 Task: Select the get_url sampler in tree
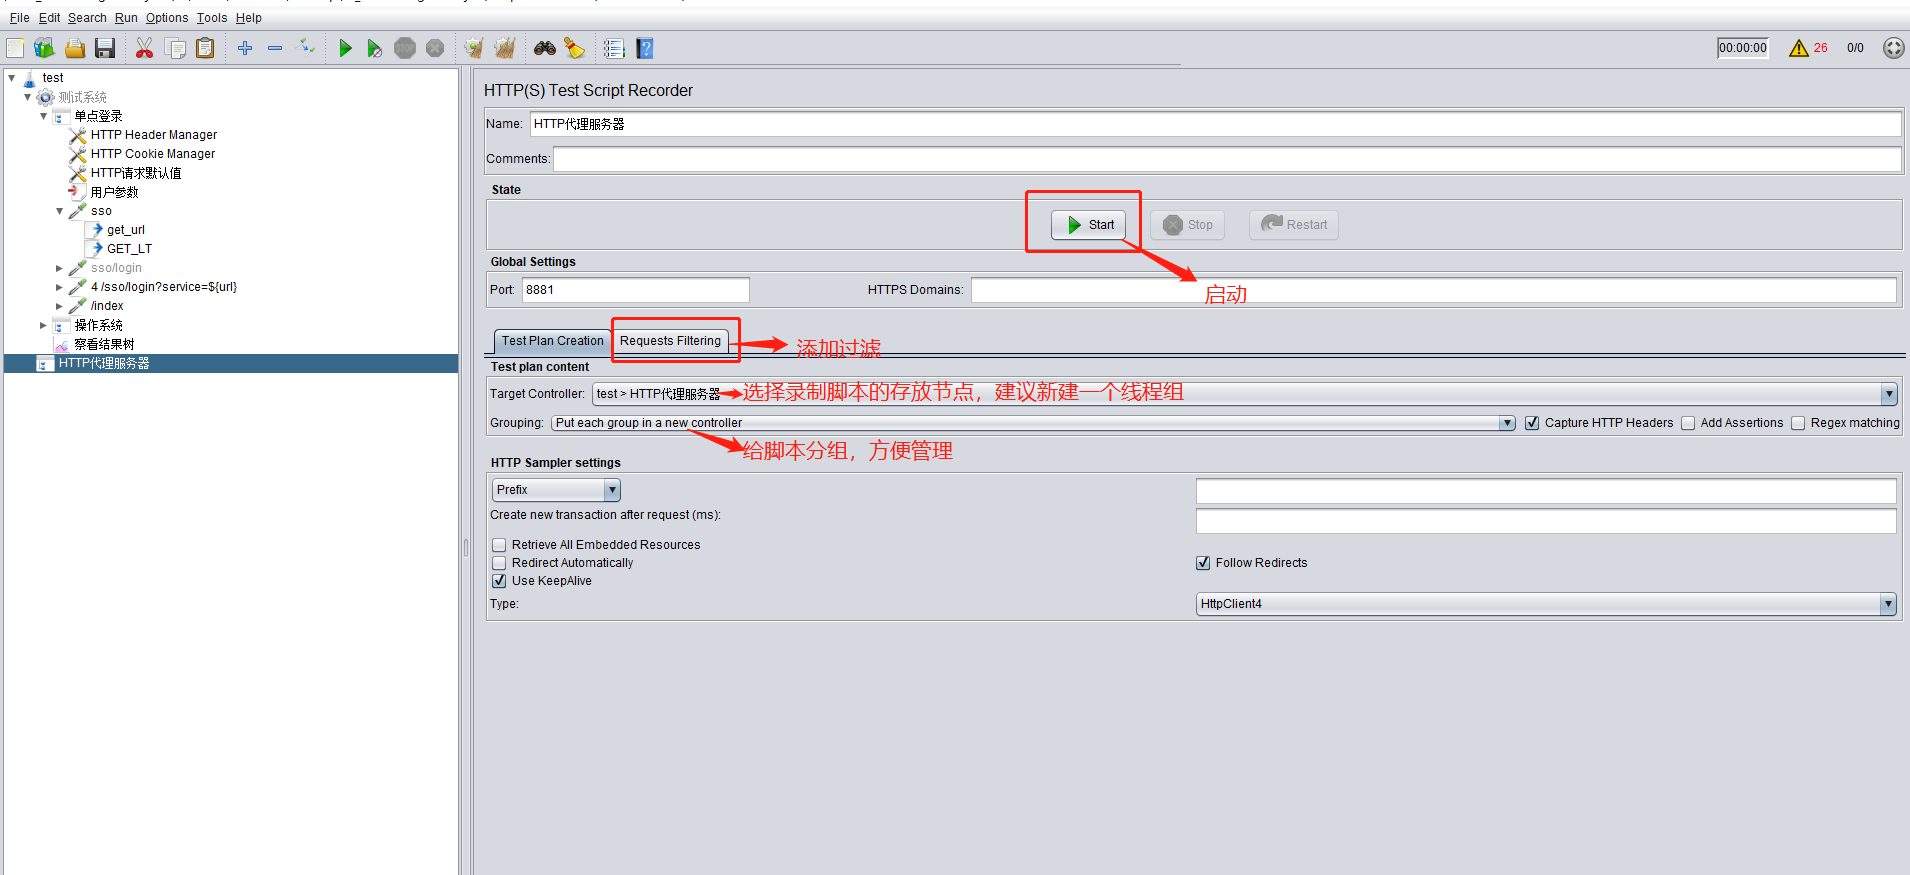pyautogui.click(x=126, y=230)
